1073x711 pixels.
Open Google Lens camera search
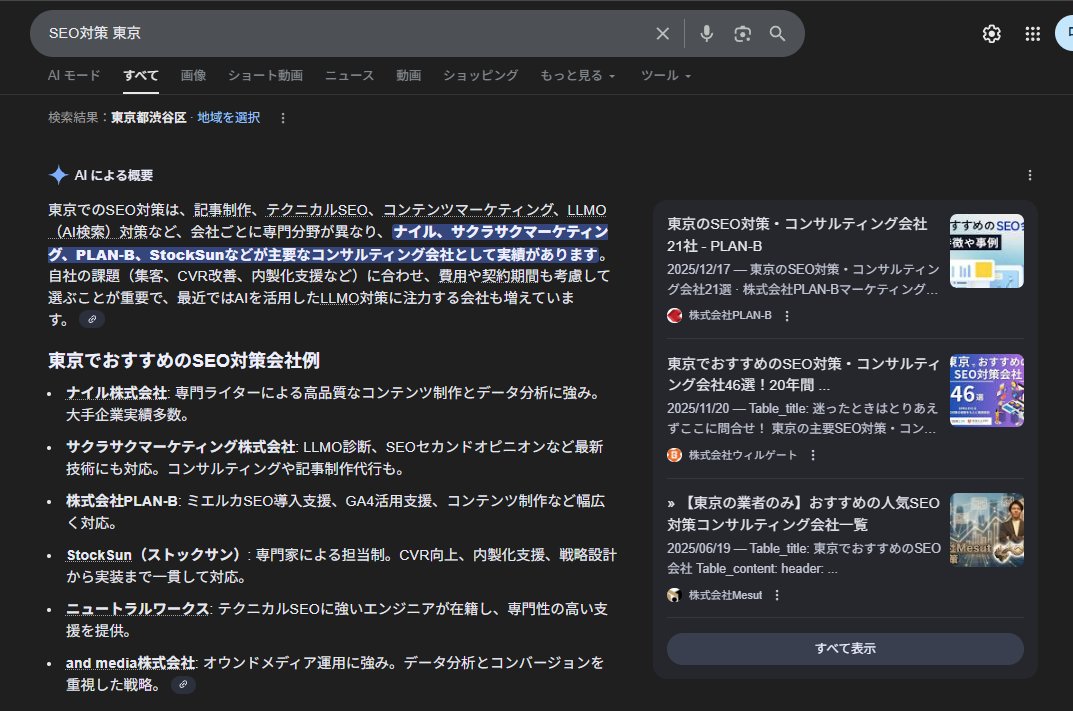point(742,33)
